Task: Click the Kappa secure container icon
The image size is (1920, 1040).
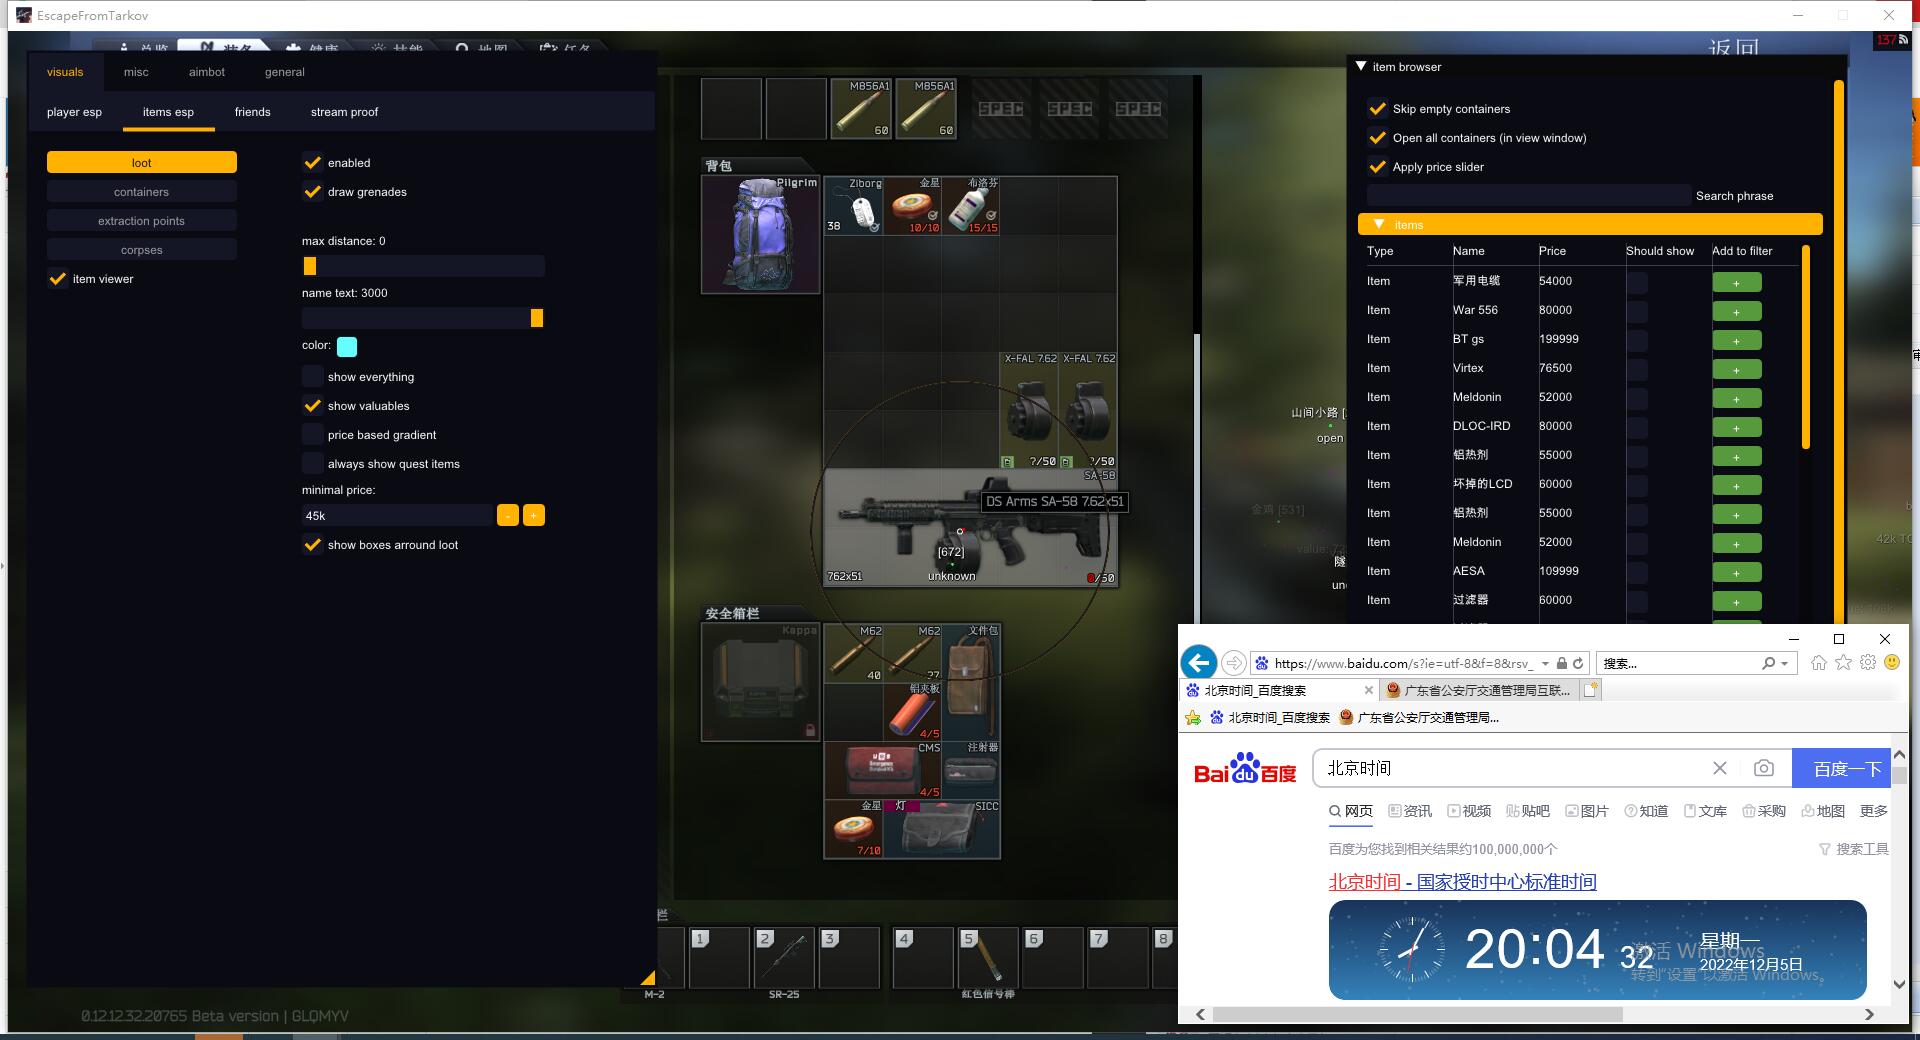Action: coord(760,682)
